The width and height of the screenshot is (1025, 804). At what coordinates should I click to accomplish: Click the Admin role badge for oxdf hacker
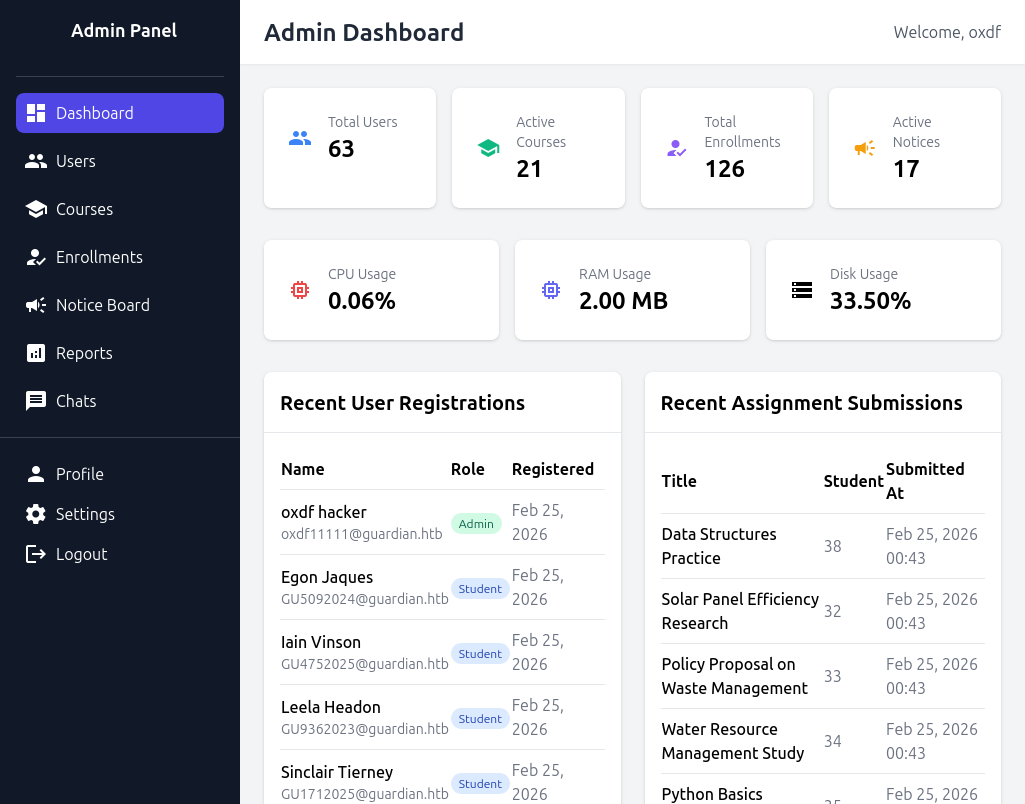click(x=476, y=524)
